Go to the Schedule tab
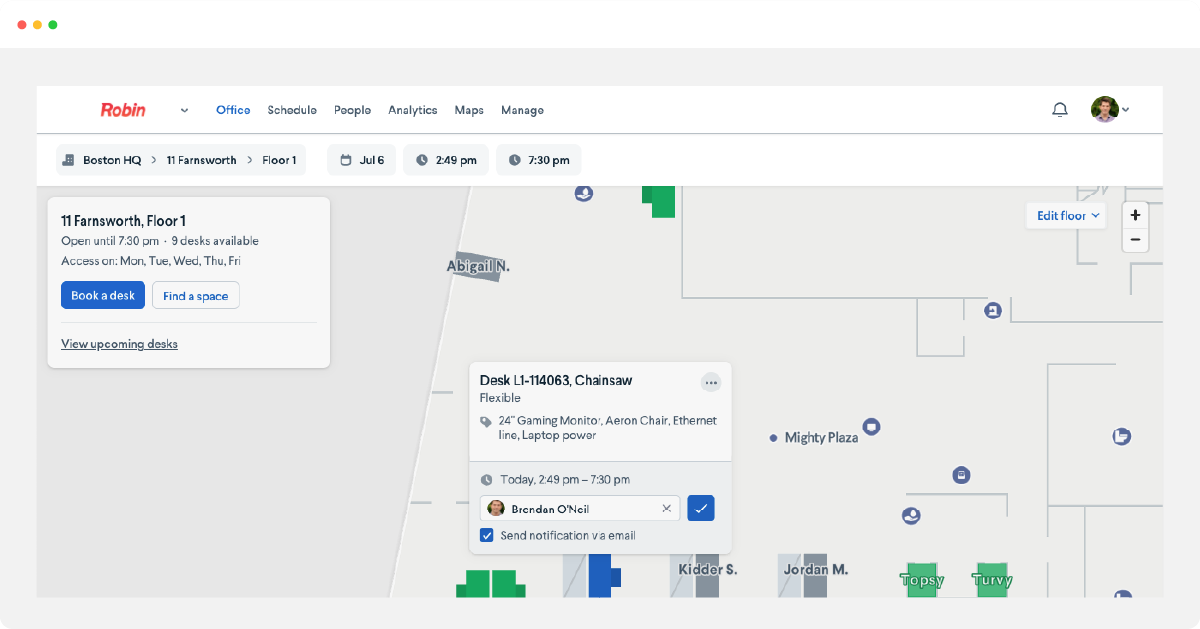The width and height of the screenshot is (1200, 629). (292, 110)
